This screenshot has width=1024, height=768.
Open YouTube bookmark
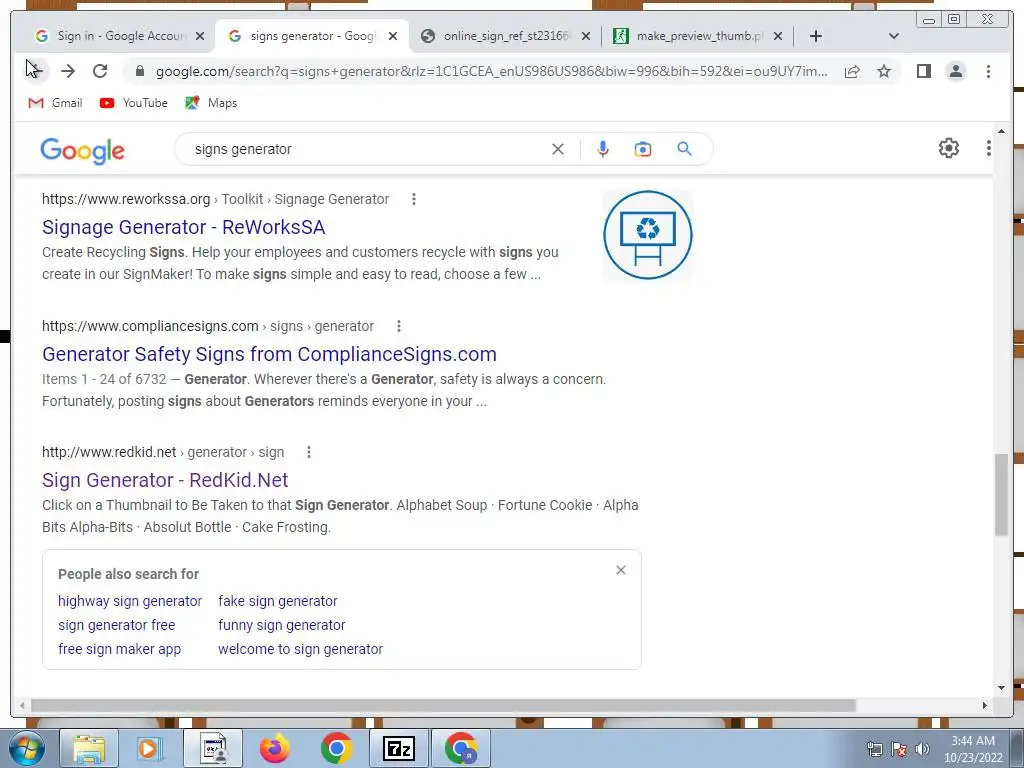click(134, 103)
